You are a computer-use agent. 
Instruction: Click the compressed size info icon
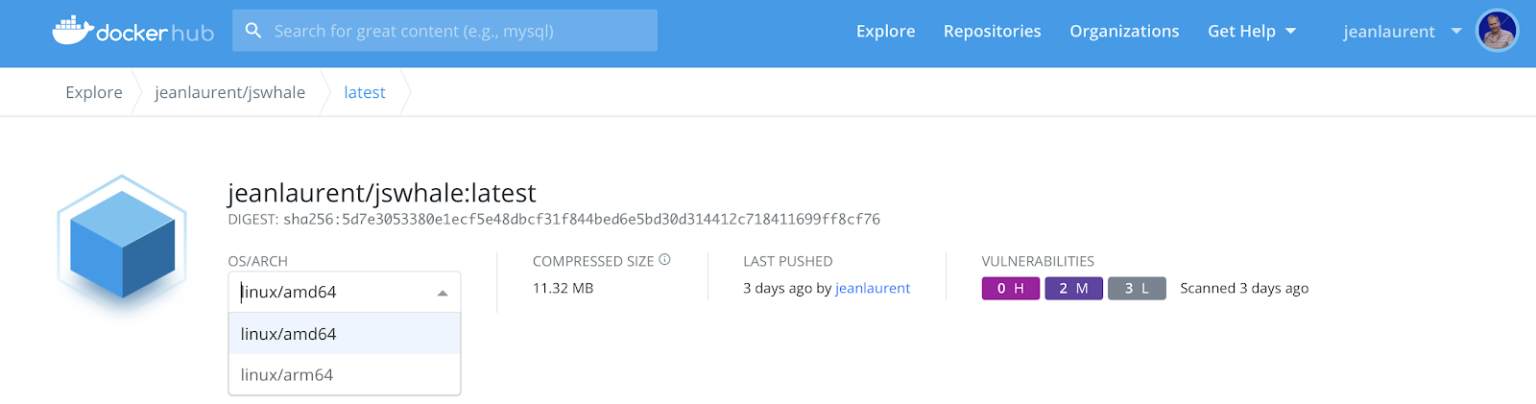point(664,260)
